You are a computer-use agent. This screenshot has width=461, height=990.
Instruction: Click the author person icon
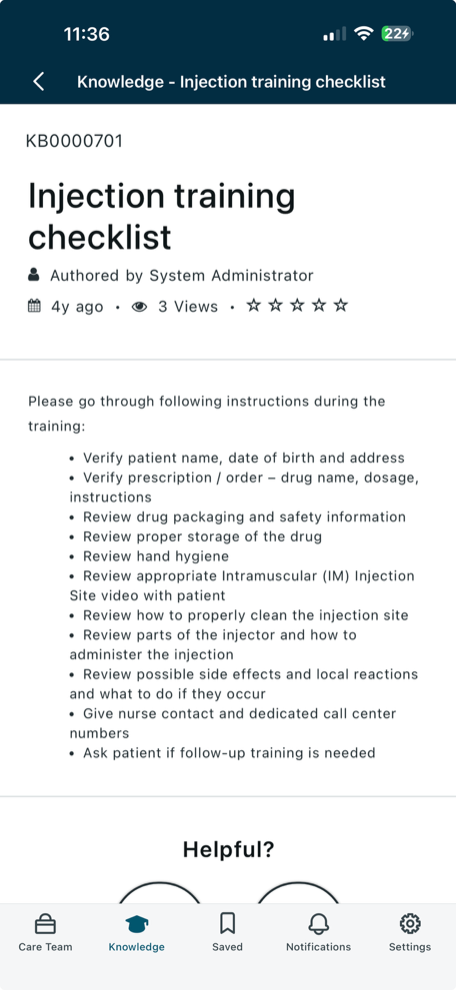[x=33, y=275]
